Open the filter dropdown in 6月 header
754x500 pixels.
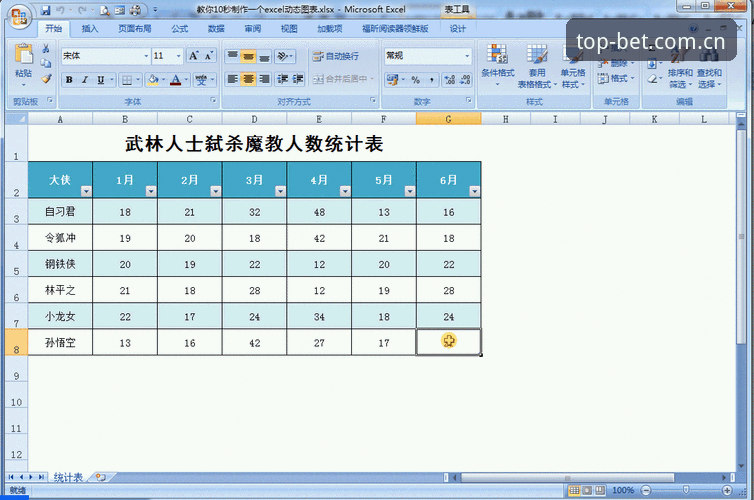475,191
